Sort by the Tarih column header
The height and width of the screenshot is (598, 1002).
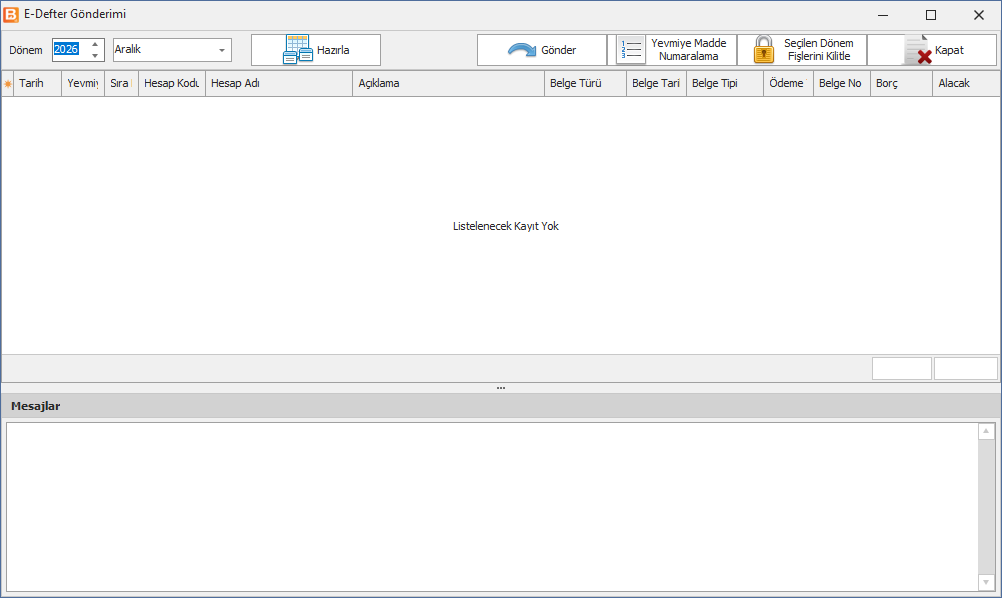(x=38, y=84)
